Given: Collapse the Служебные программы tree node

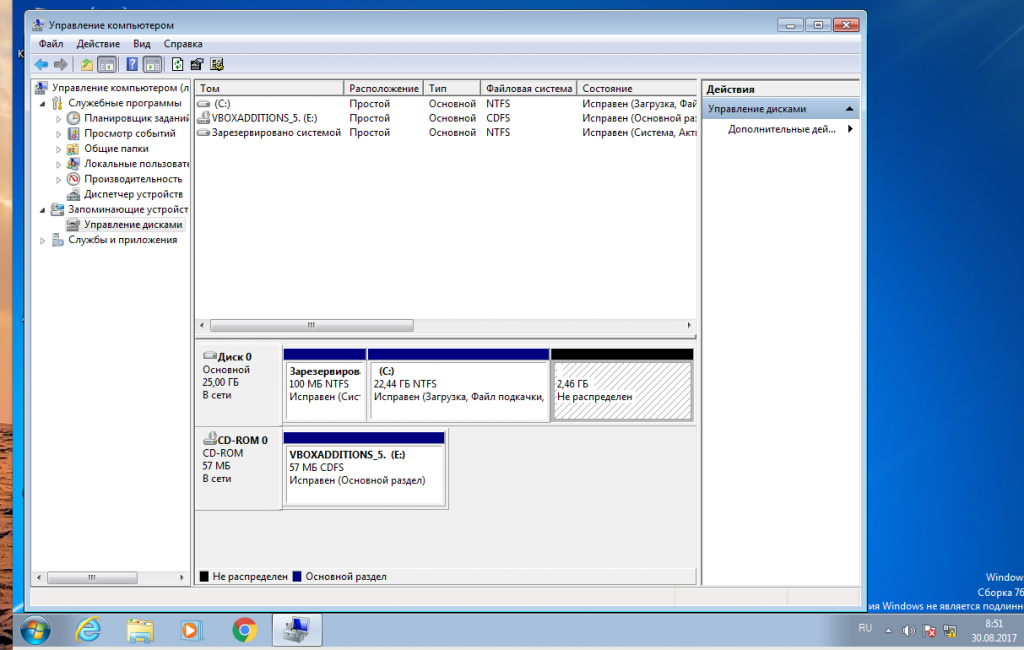Looking at the screenshot, I should tap(43, 103).
